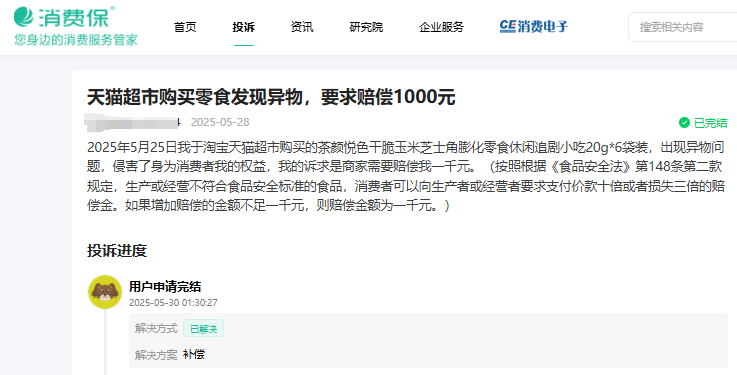This screenshot has width=737, height=375.
Task: Go to the 研究院 tab
Action: pyautogui.click(x=366, y=27)
